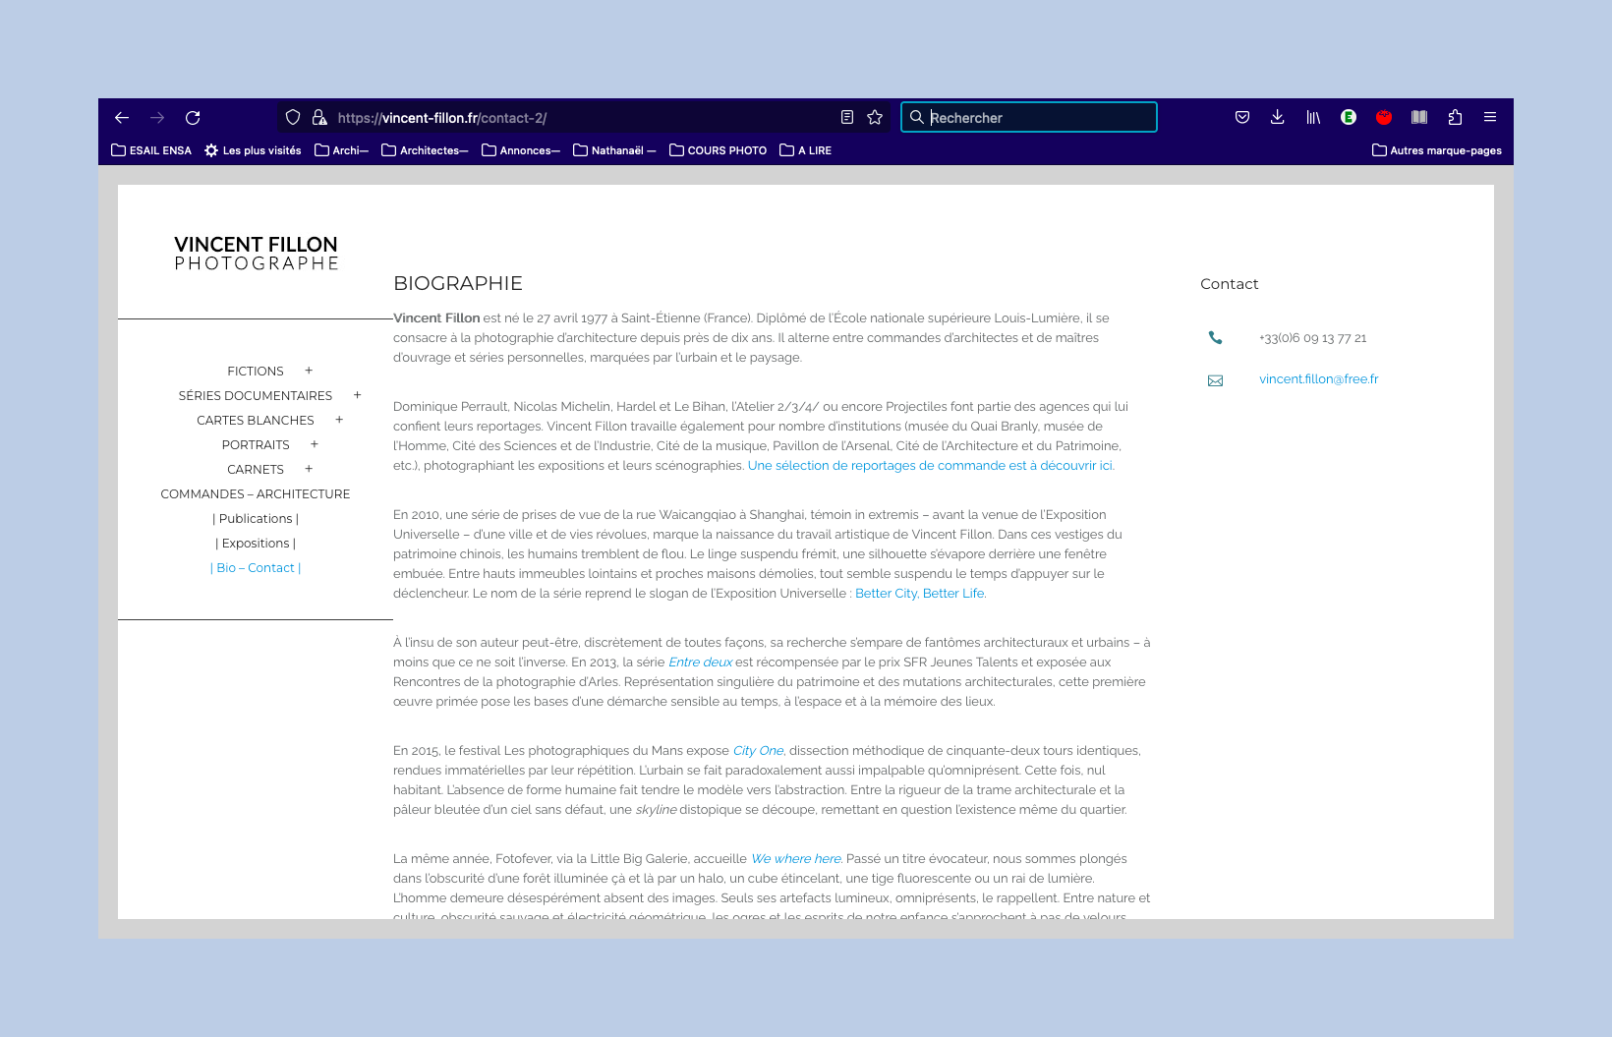Expand the PORTRAITS plus sign
This screenshot has width=1612, height=1037.
(314, 445)
